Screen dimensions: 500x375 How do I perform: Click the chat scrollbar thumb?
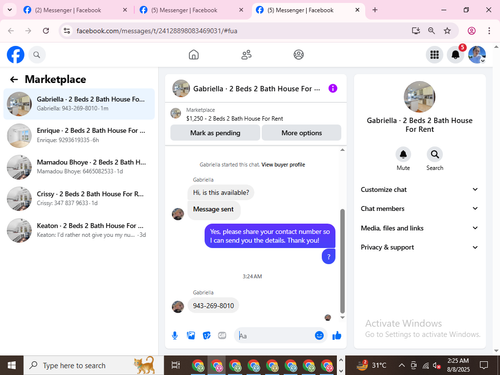point(342,261)
